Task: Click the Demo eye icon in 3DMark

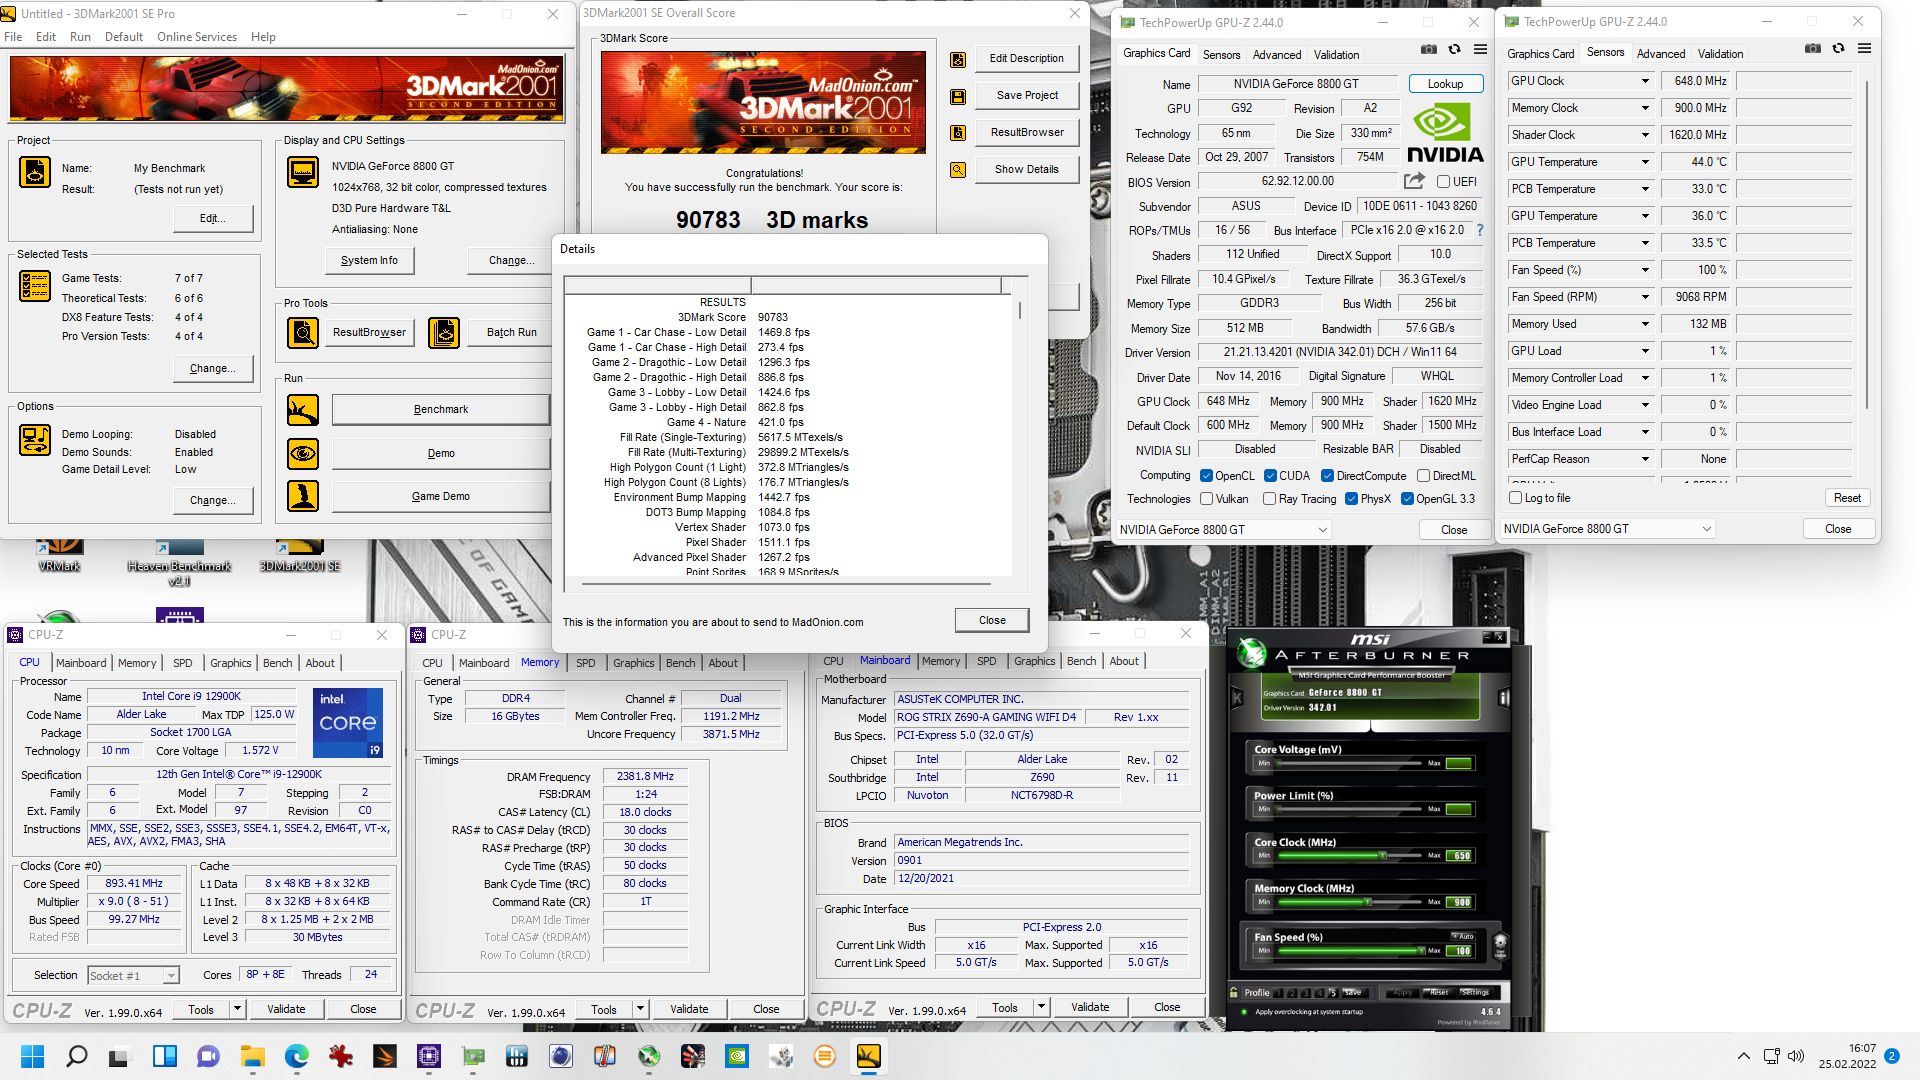Action: [x=303, y=453]
